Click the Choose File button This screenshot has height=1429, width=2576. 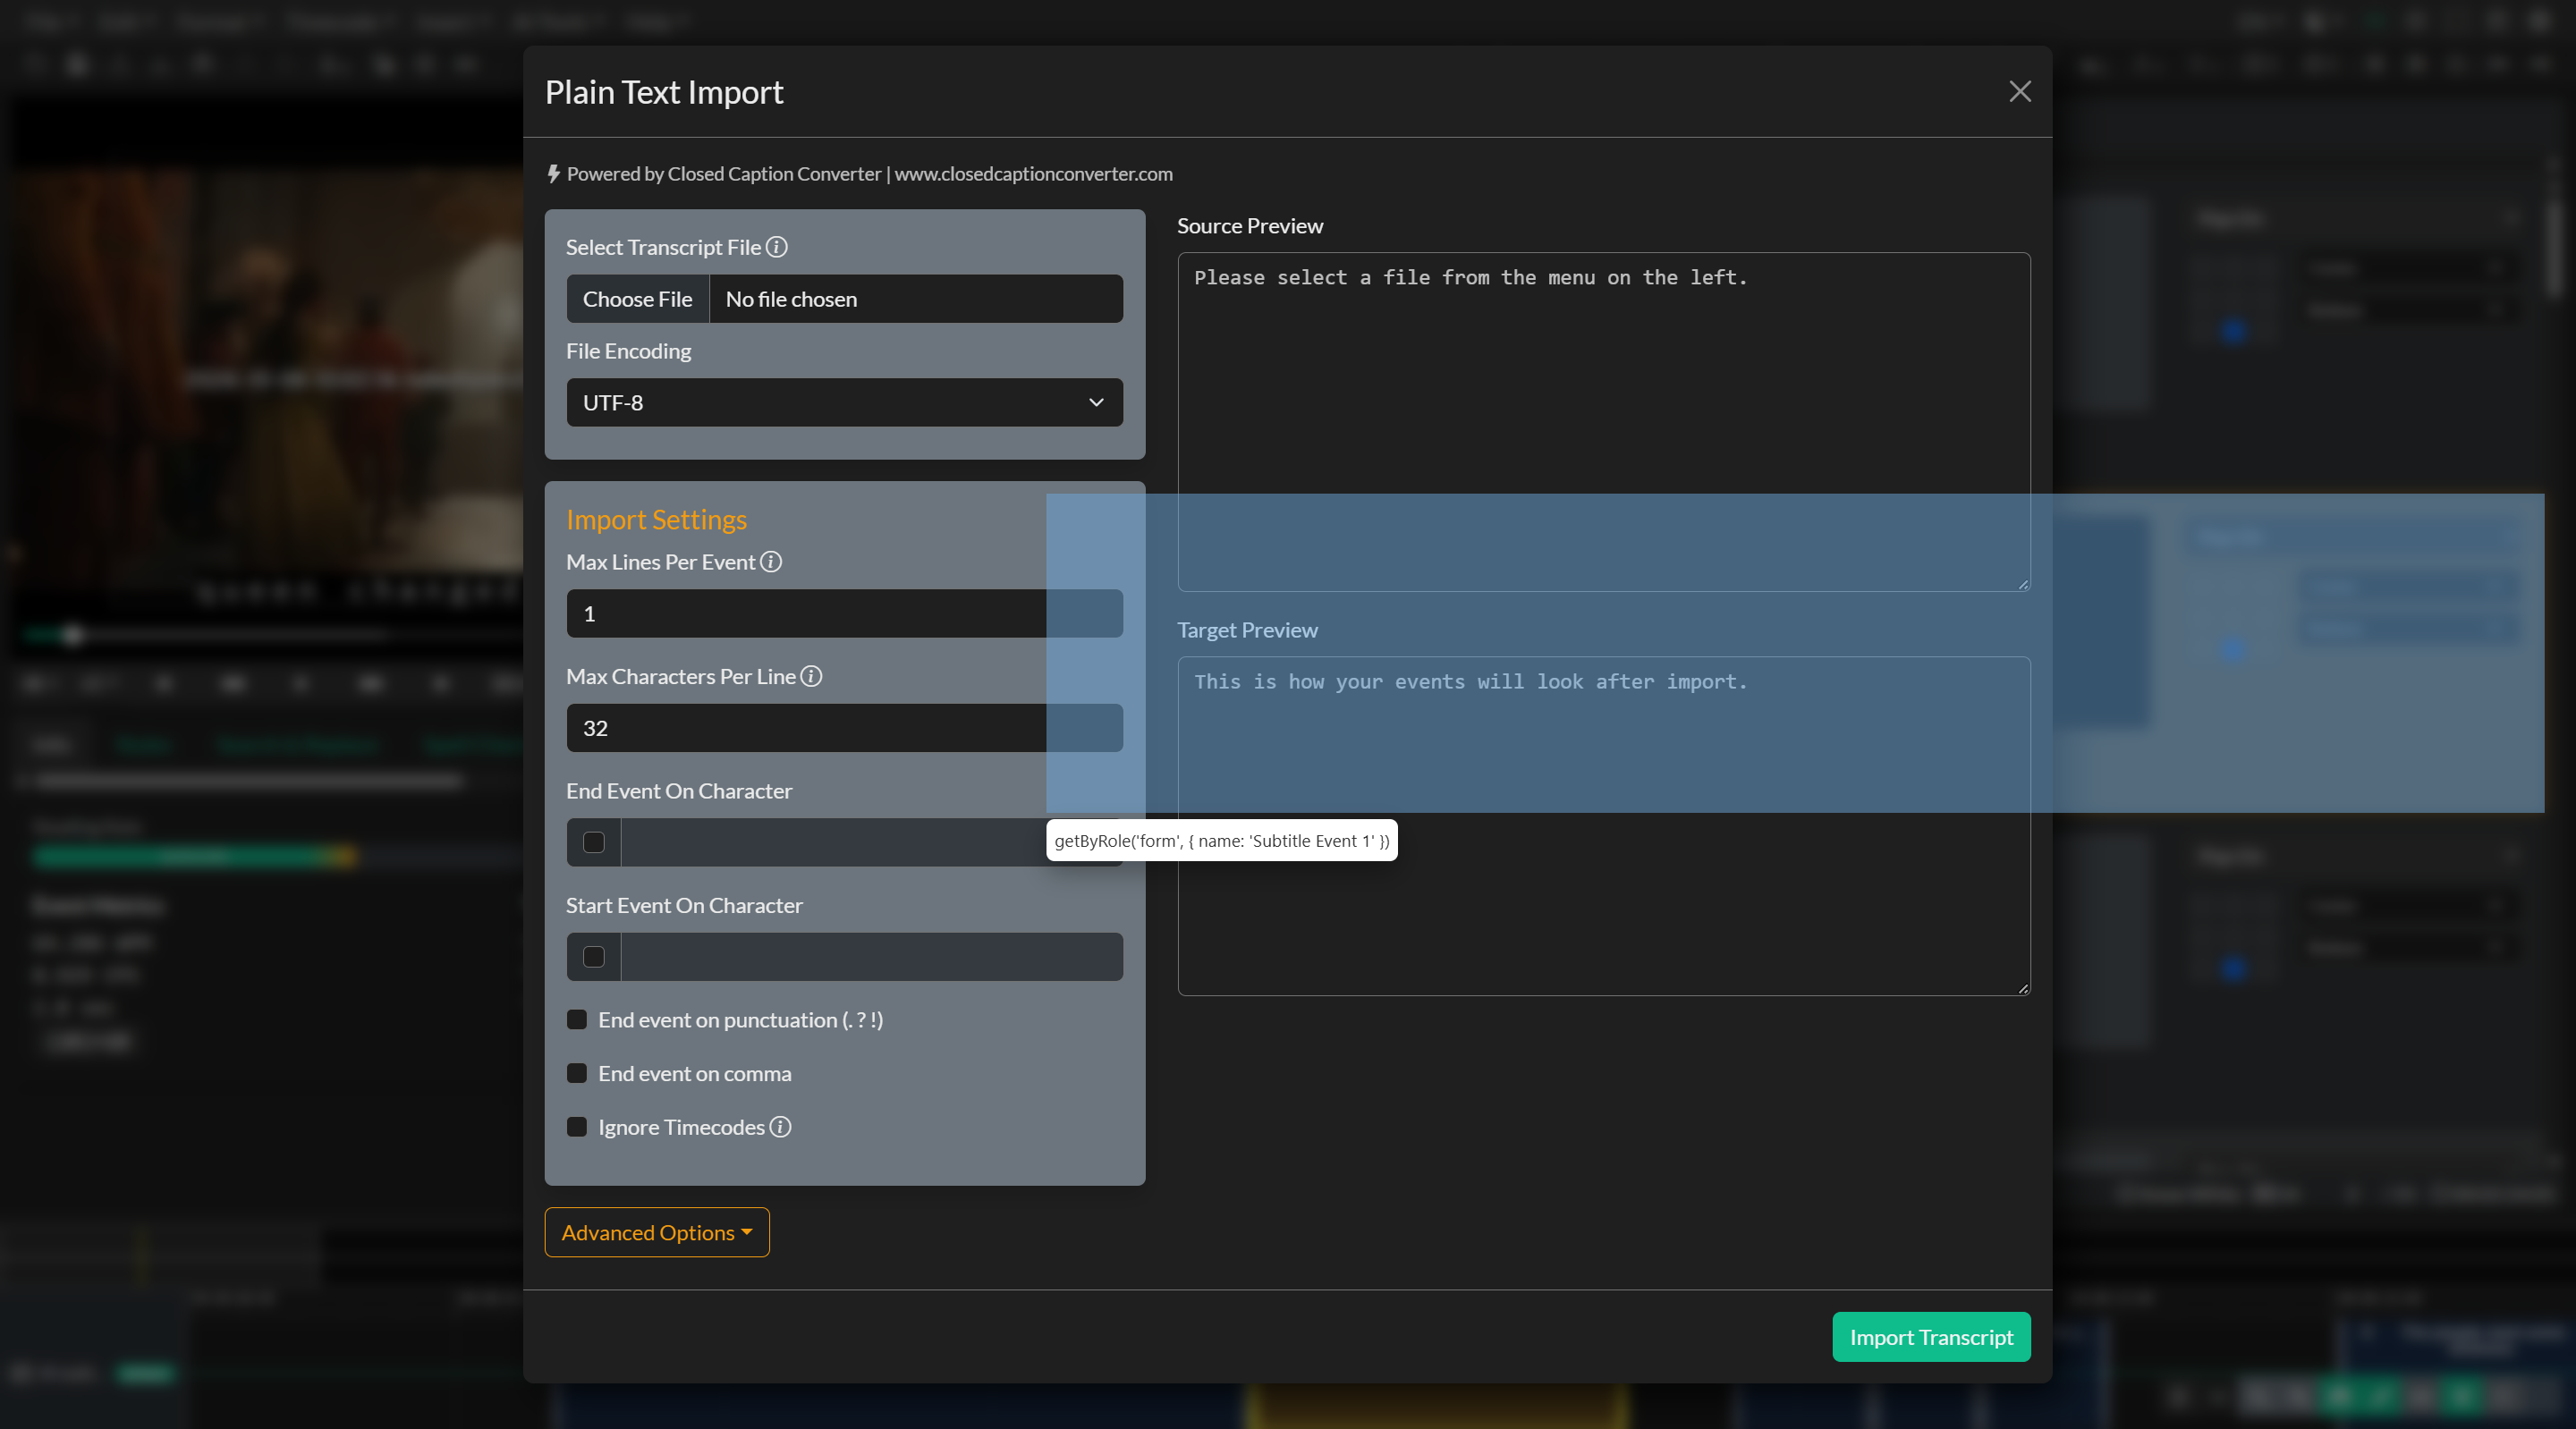coord(637,298)
